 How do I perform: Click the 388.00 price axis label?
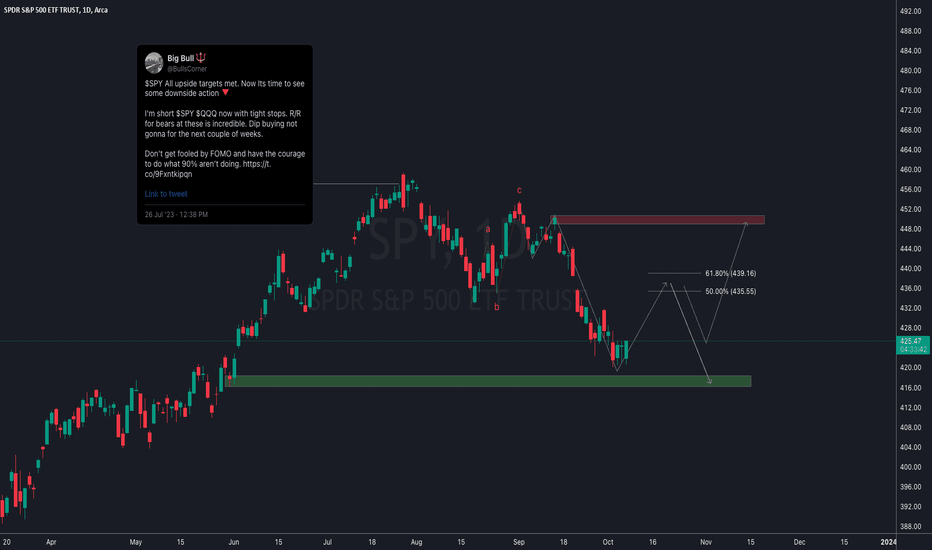[910, 527]
